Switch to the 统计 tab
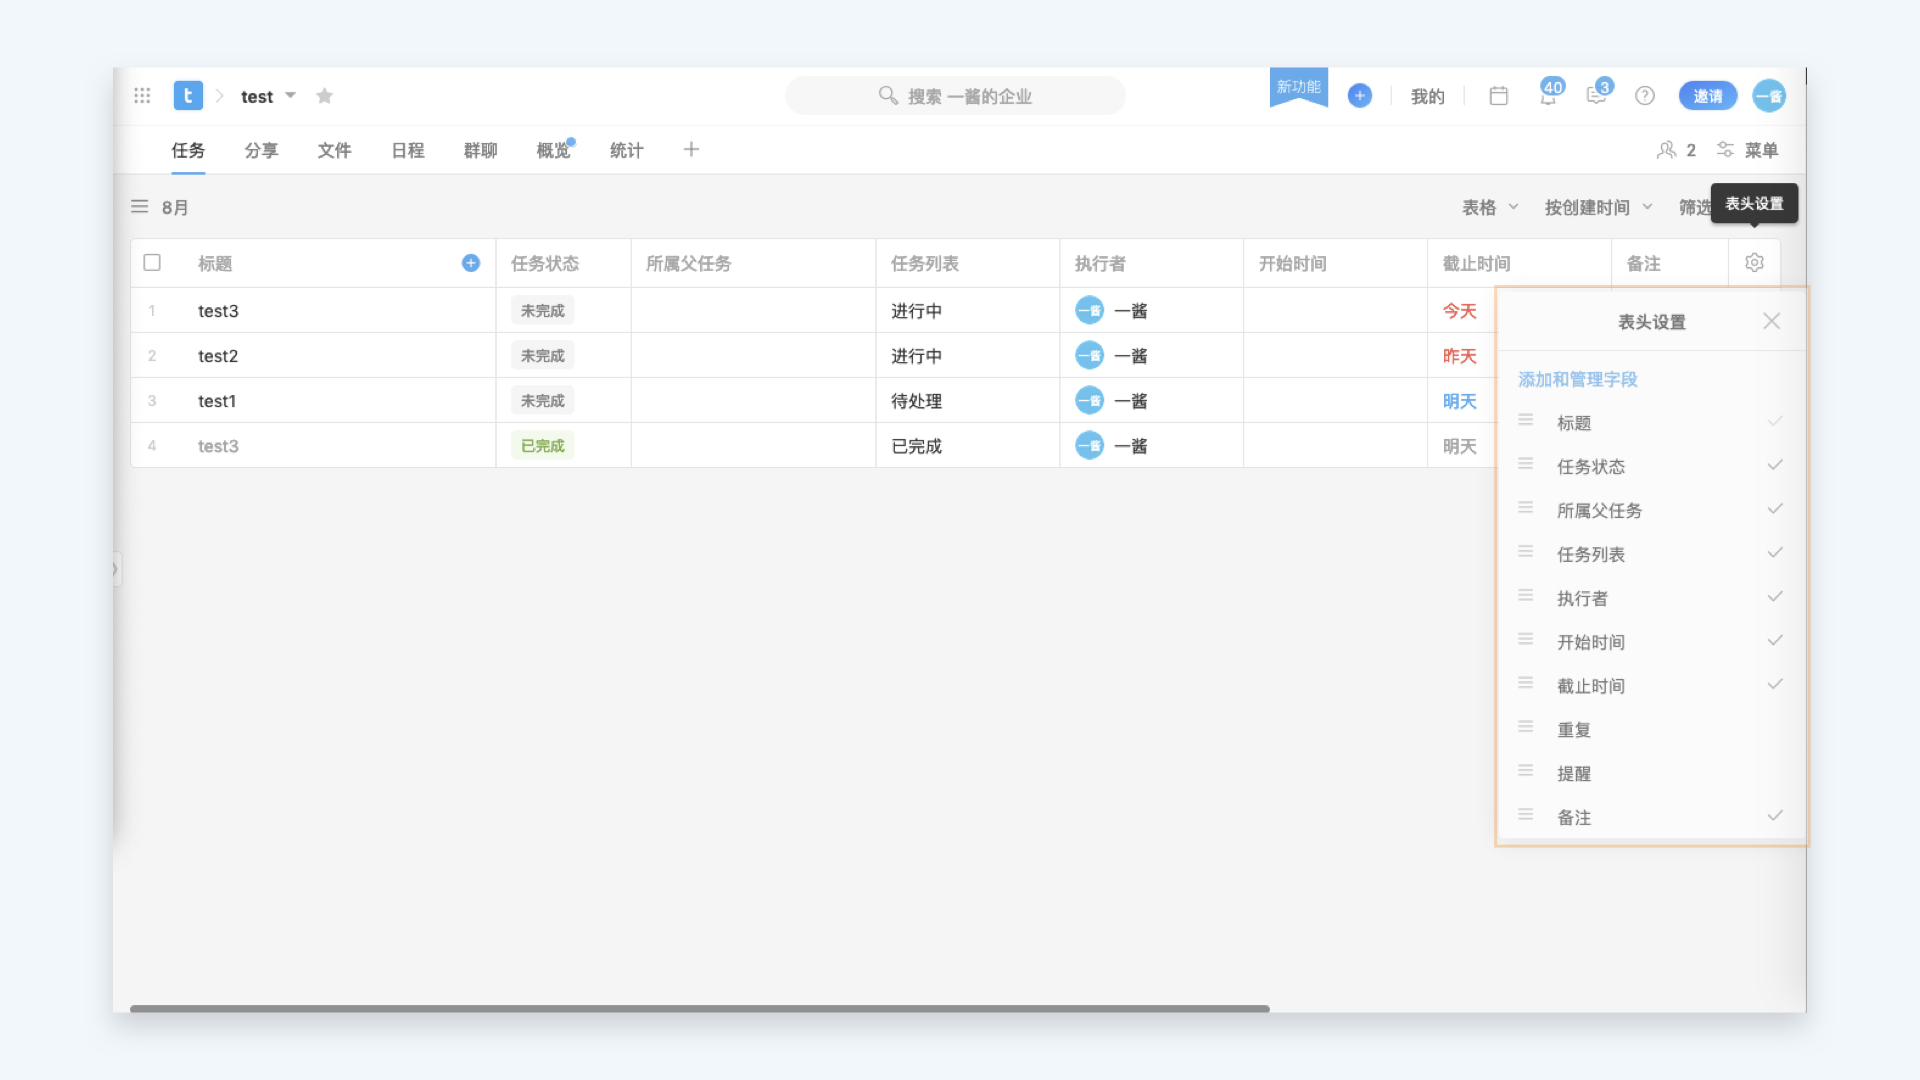Viewport: 1920px width, 1080px height. 626,151
